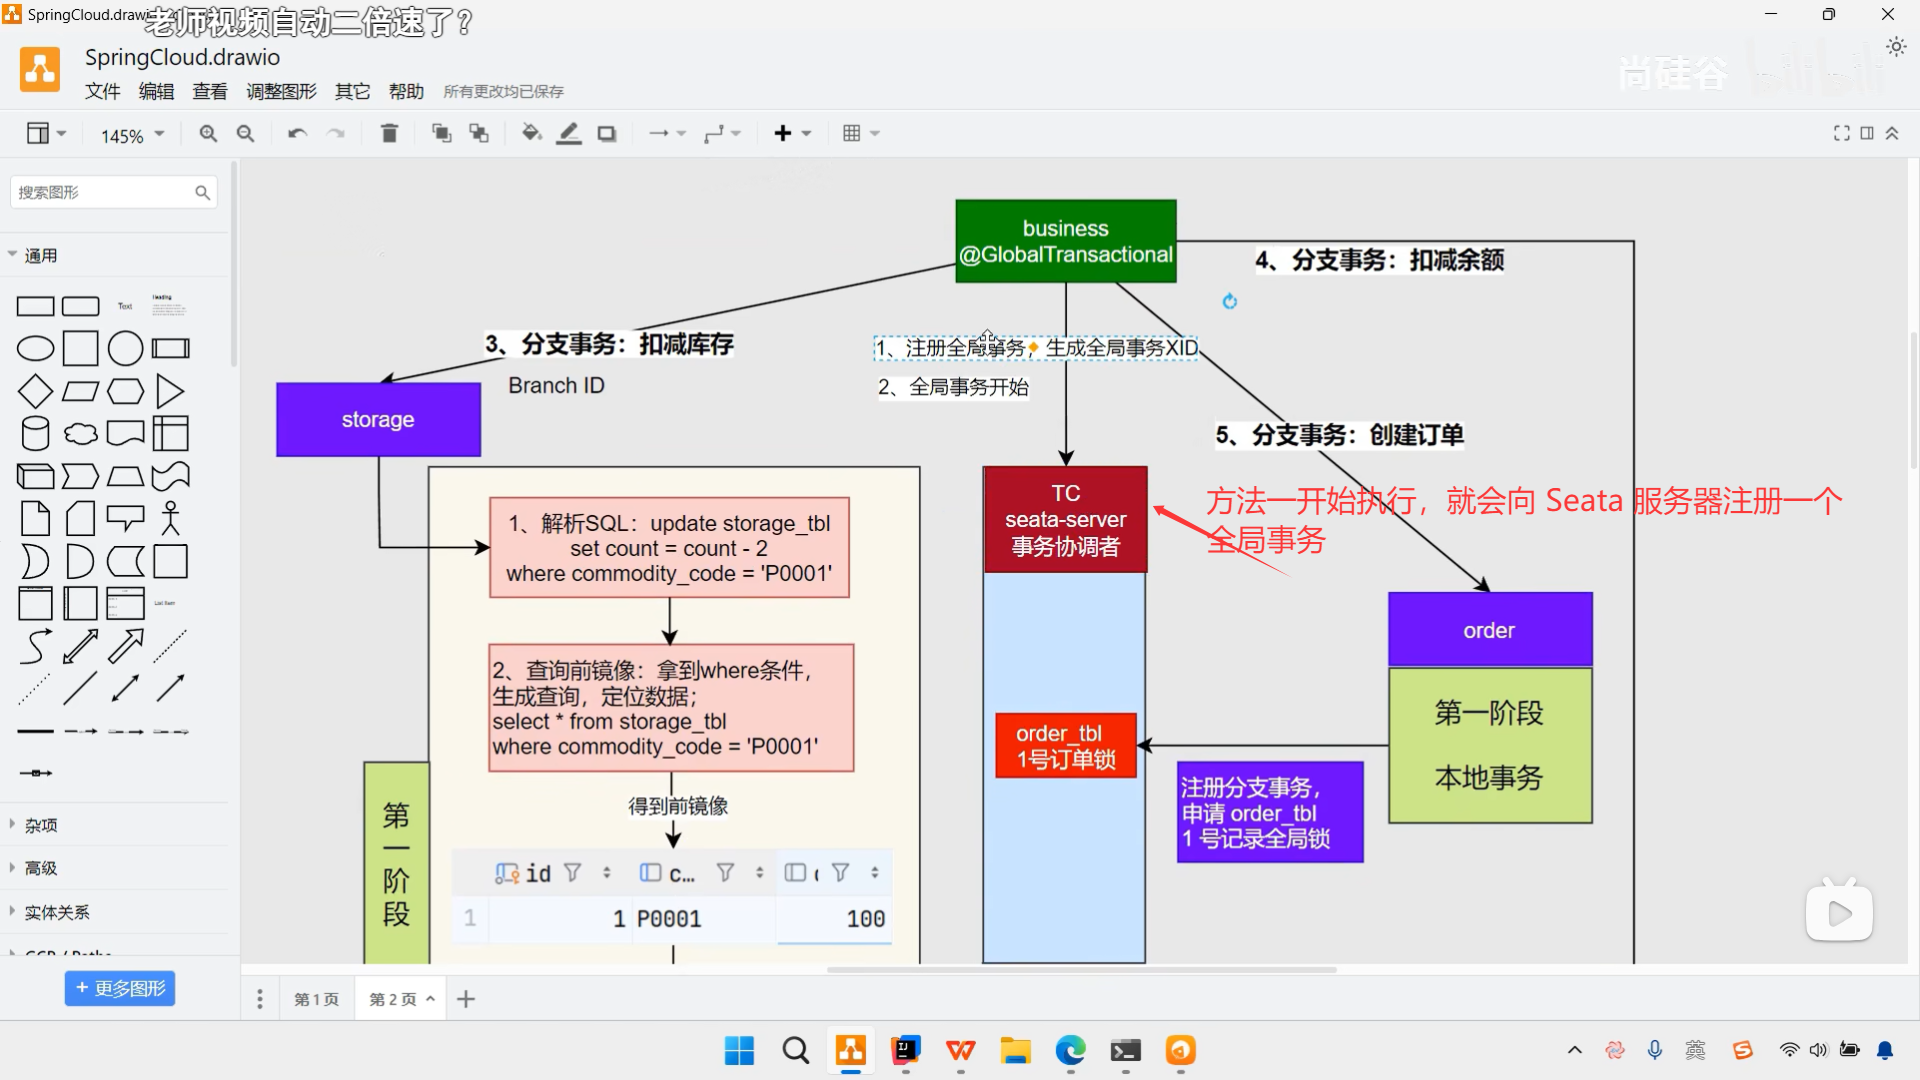Click the fill color bucket icon
1920x1080 pixels.
[531, 133]
